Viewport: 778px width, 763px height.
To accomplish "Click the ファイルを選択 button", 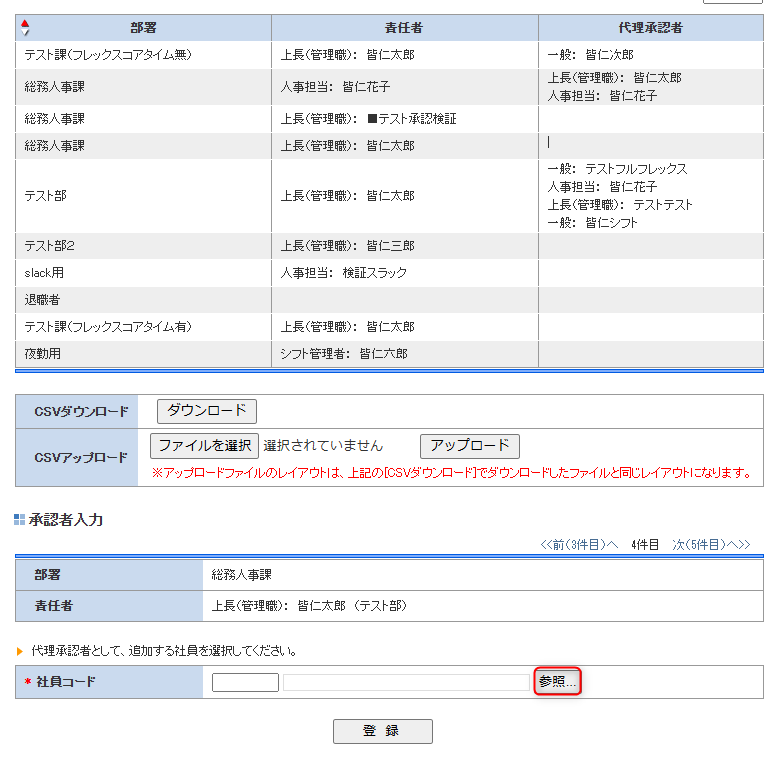I will click(204, 445).
